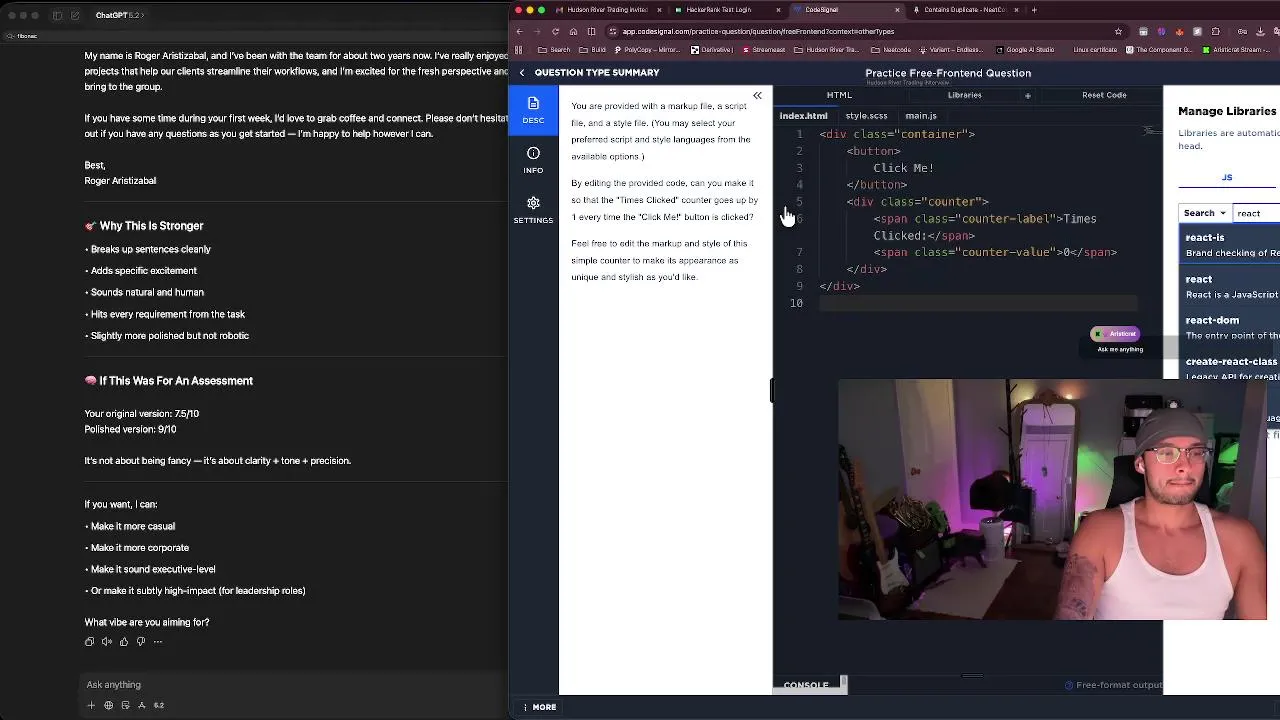
Task: Open more options ellipsis under ChatGPT response
Action: (158, 642)
